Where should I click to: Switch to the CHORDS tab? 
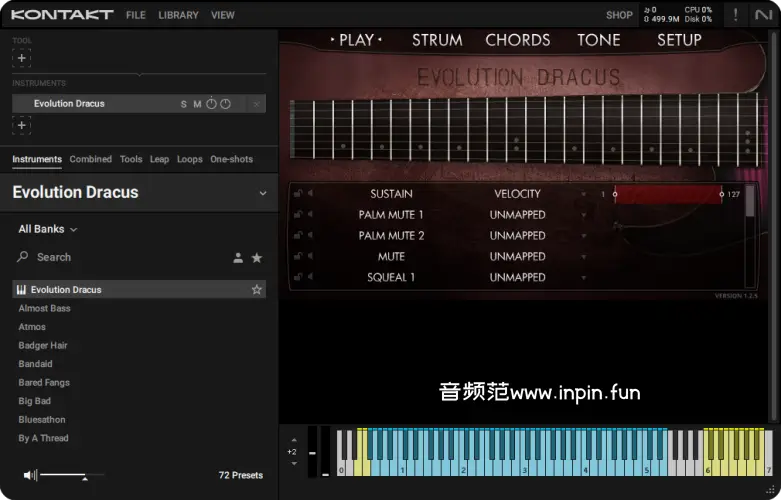[x=517, y=40]
